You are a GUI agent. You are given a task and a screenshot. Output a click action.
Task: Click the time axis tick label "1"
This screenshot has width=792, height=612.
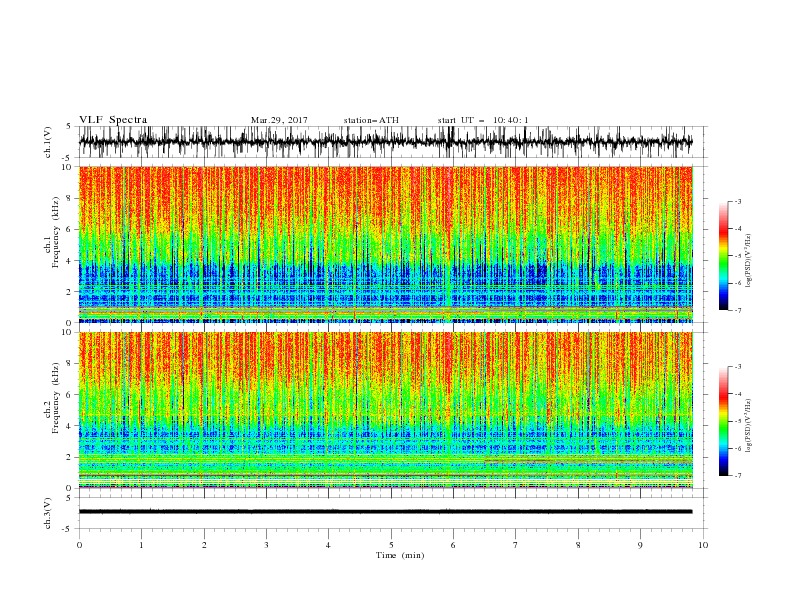tap(141, 545)
